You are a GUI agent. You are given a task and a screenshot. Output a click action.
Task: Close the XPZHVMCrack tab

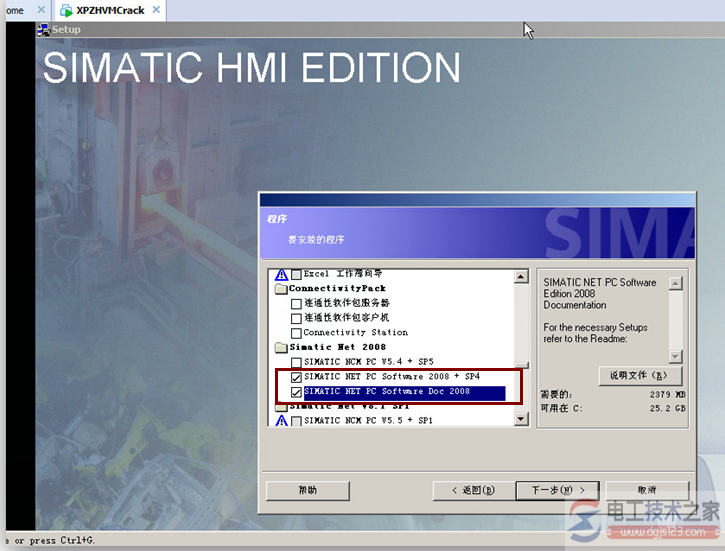[x=156, y=10]
